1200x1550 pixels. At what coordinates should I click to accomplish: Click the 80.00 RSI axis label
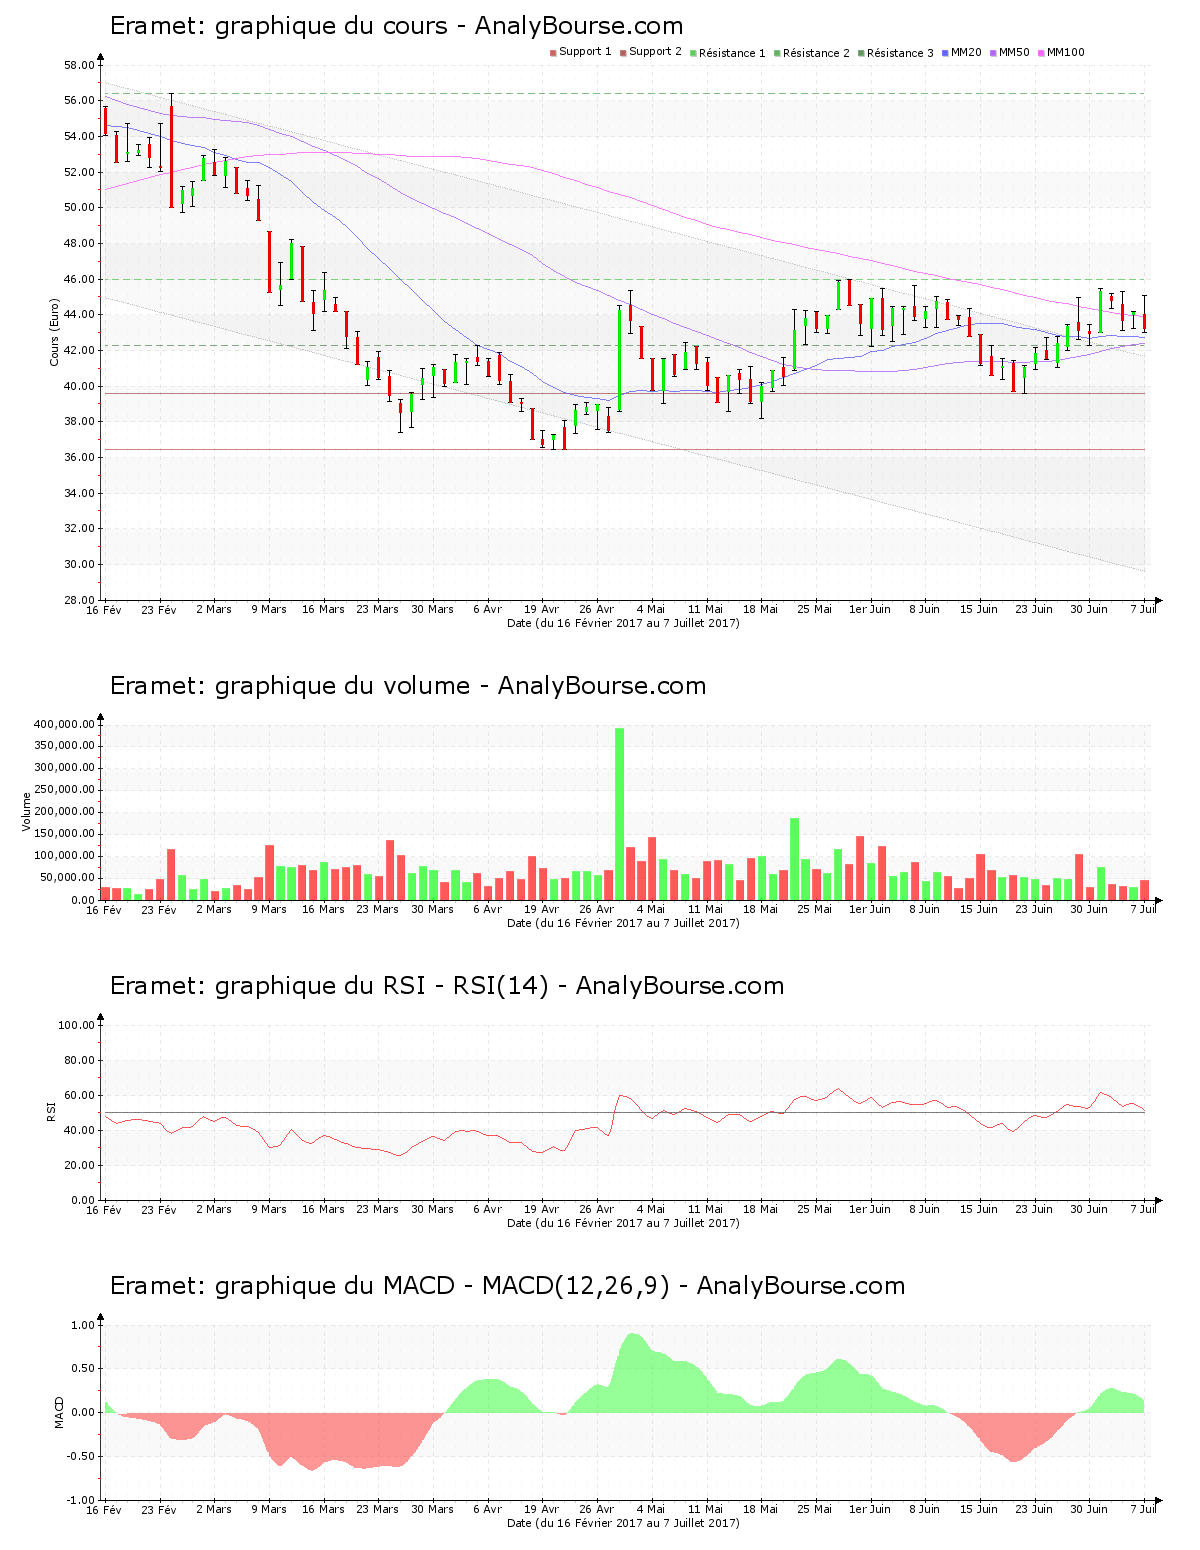pyautogui.click(x=79, y=1060)
